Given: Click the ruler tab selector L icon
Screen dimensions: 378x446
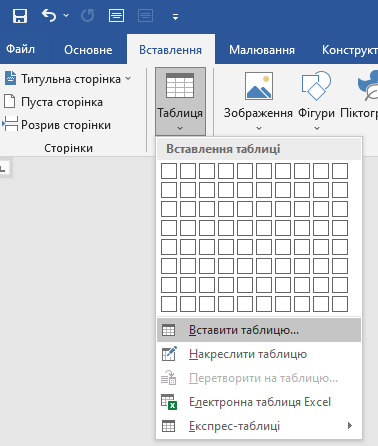Looking at the screenshot, I should (4, 168).
